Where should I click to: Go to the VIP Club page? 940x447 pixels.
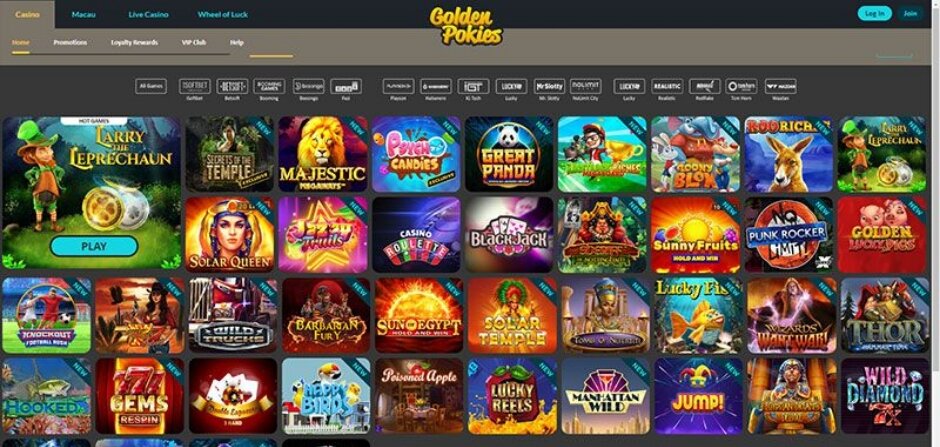194,43
